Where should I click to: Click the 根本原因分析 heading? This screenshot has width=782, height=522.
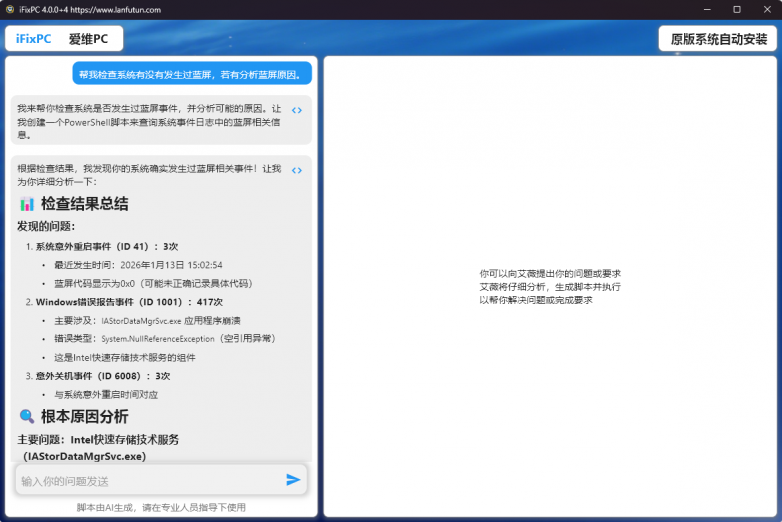(84, 416)
